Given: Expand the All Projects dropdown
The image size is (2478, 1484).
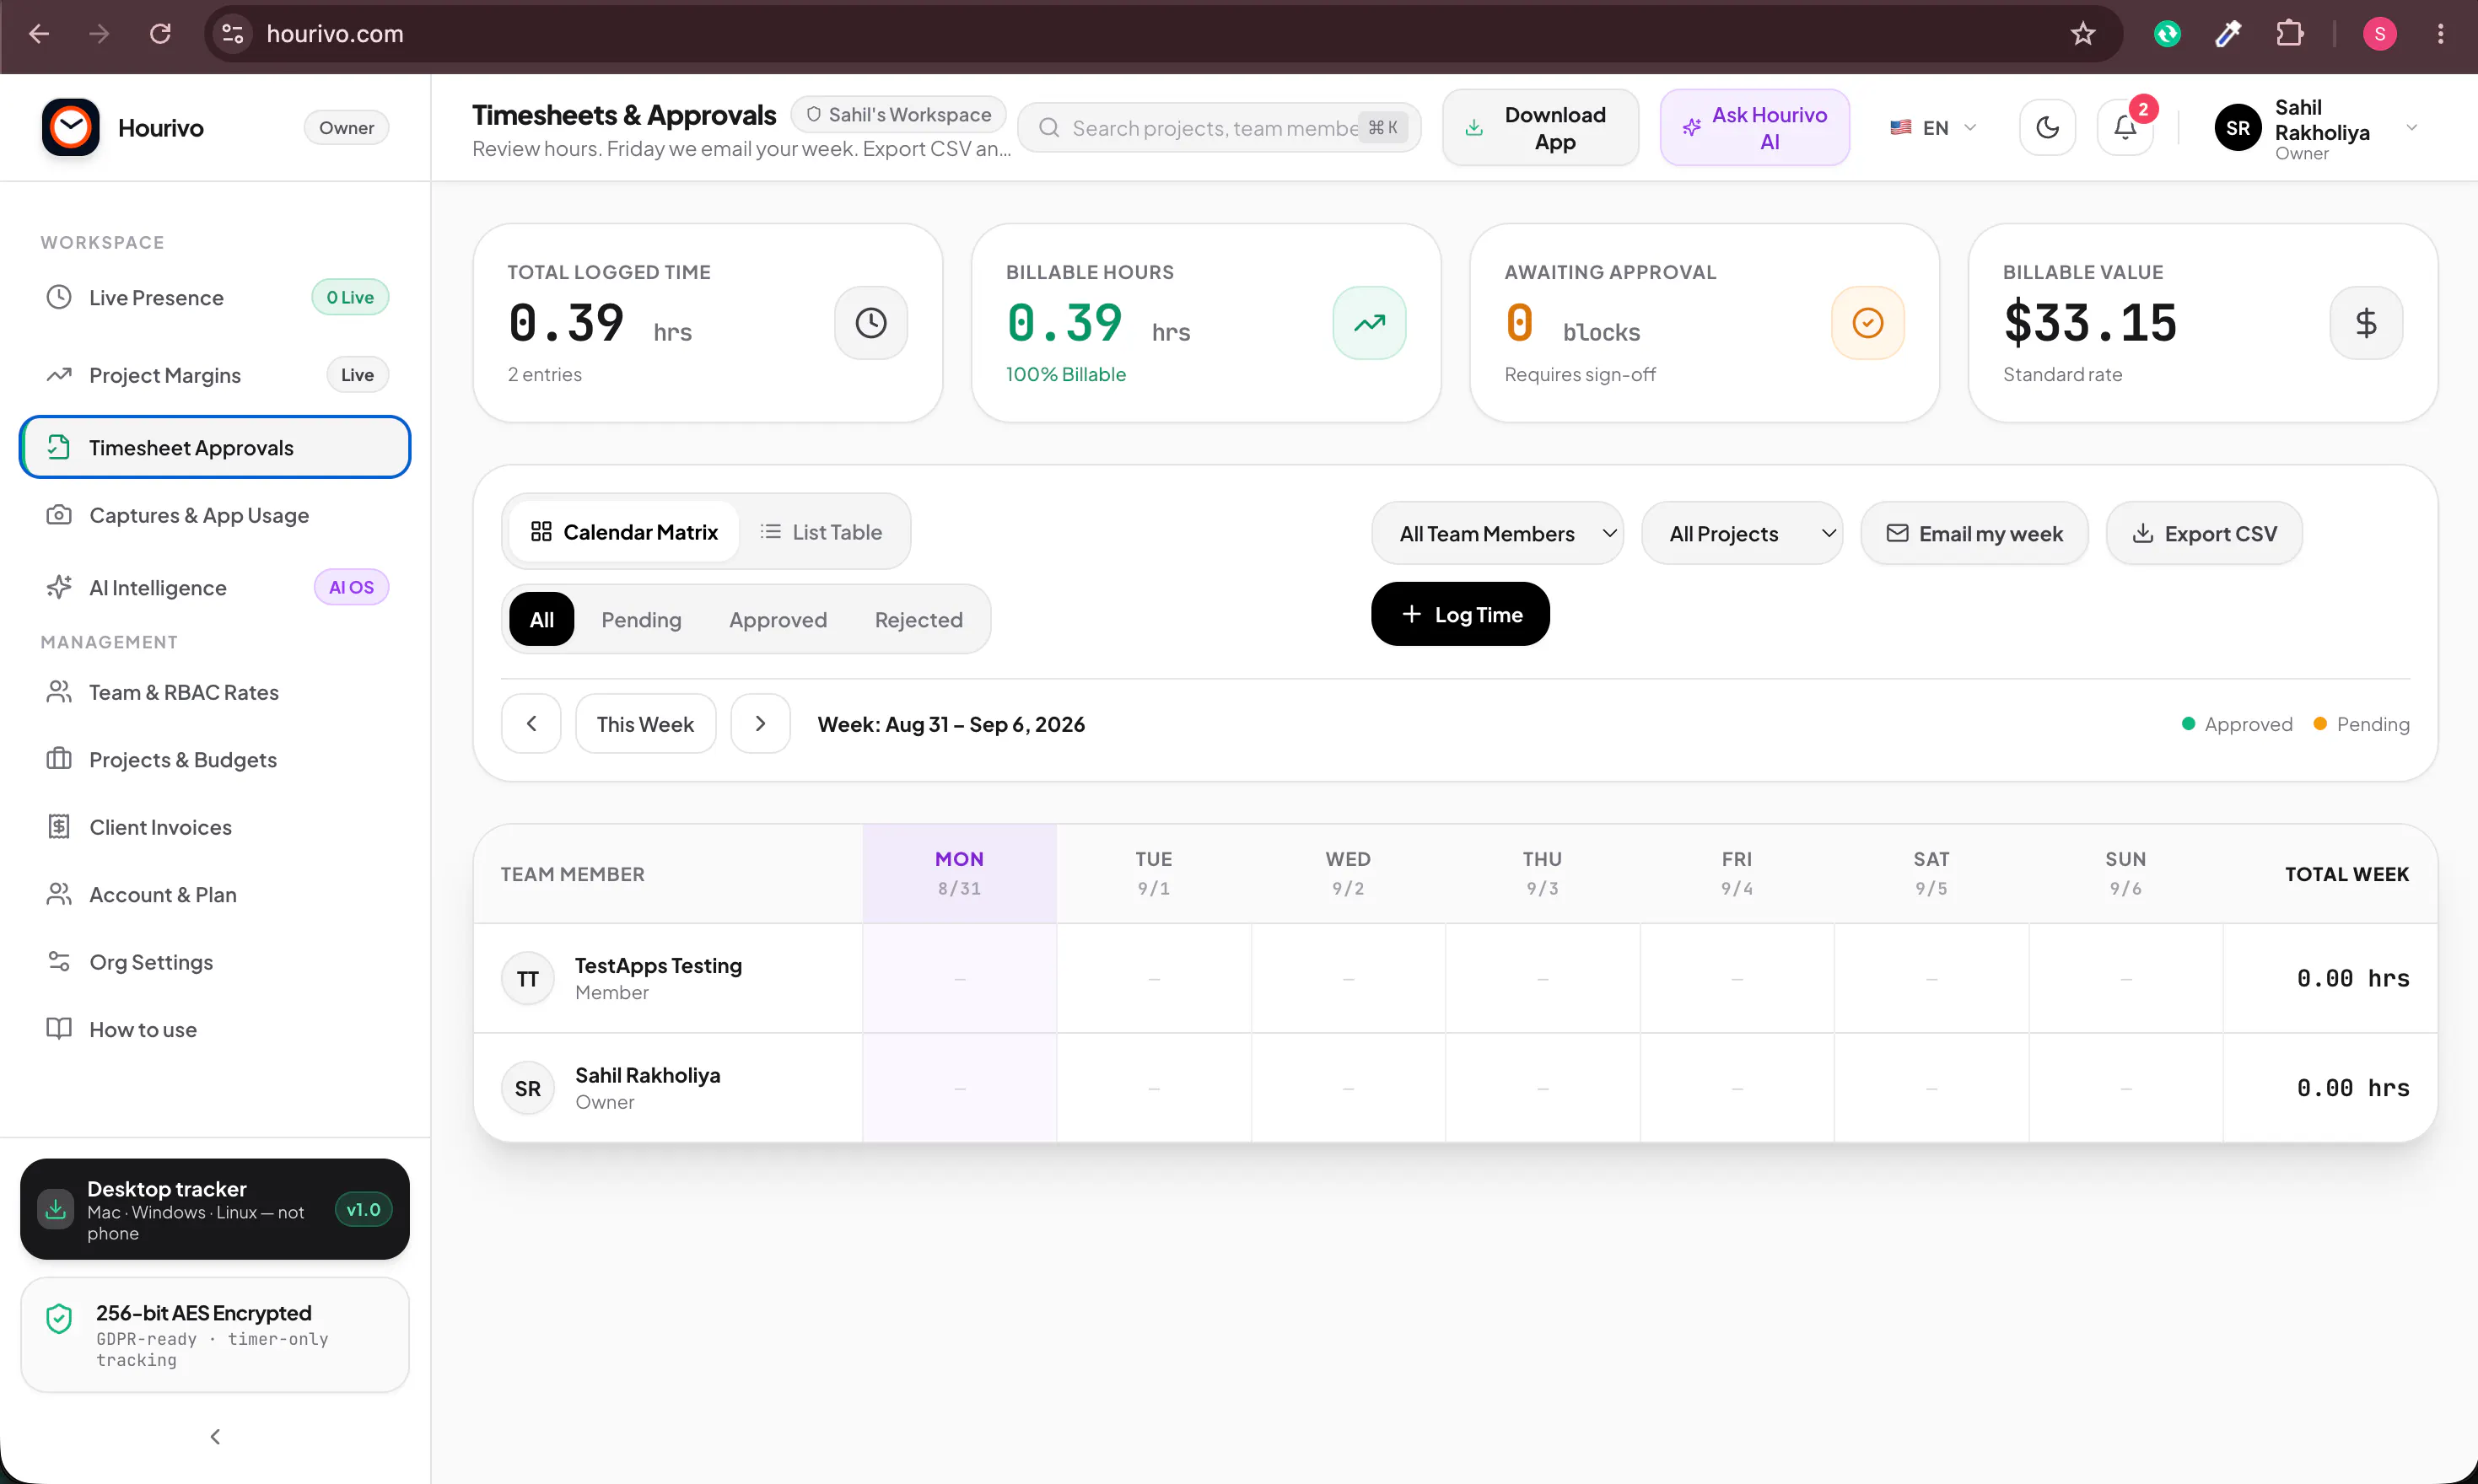Looking at the screenshot, I should click(1741, 533).
